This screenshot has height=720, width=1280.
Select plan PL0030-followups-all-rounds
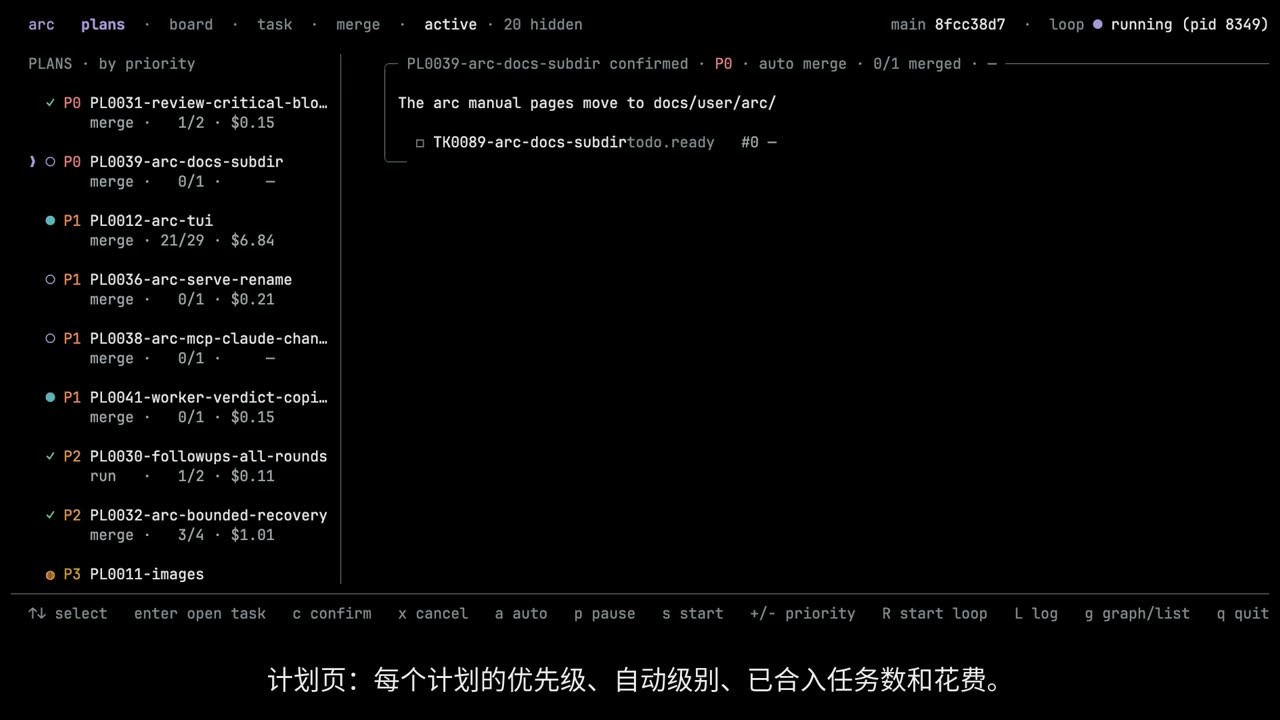tap(208, 457)
